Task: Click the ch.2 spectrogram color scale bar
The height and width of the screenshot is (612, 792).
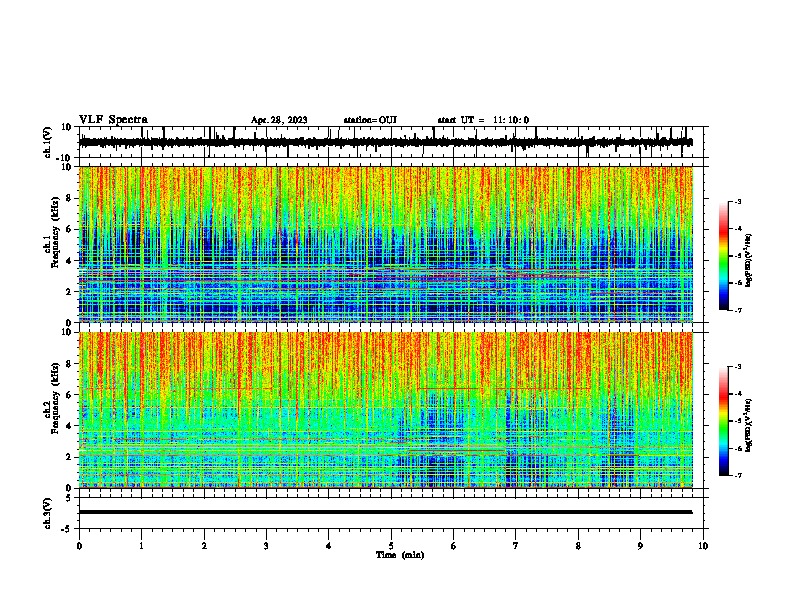Action: click(724, 421)
